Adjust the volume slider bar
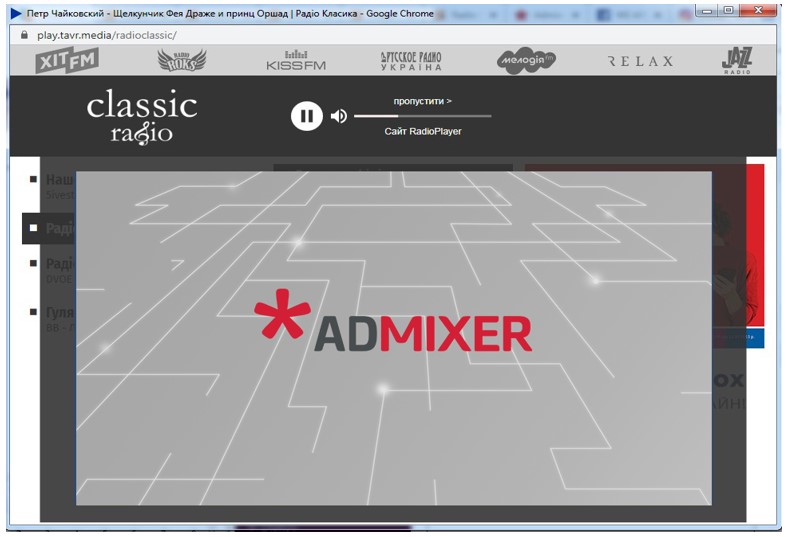Screen dimensions: 786x537 [422, 116]
